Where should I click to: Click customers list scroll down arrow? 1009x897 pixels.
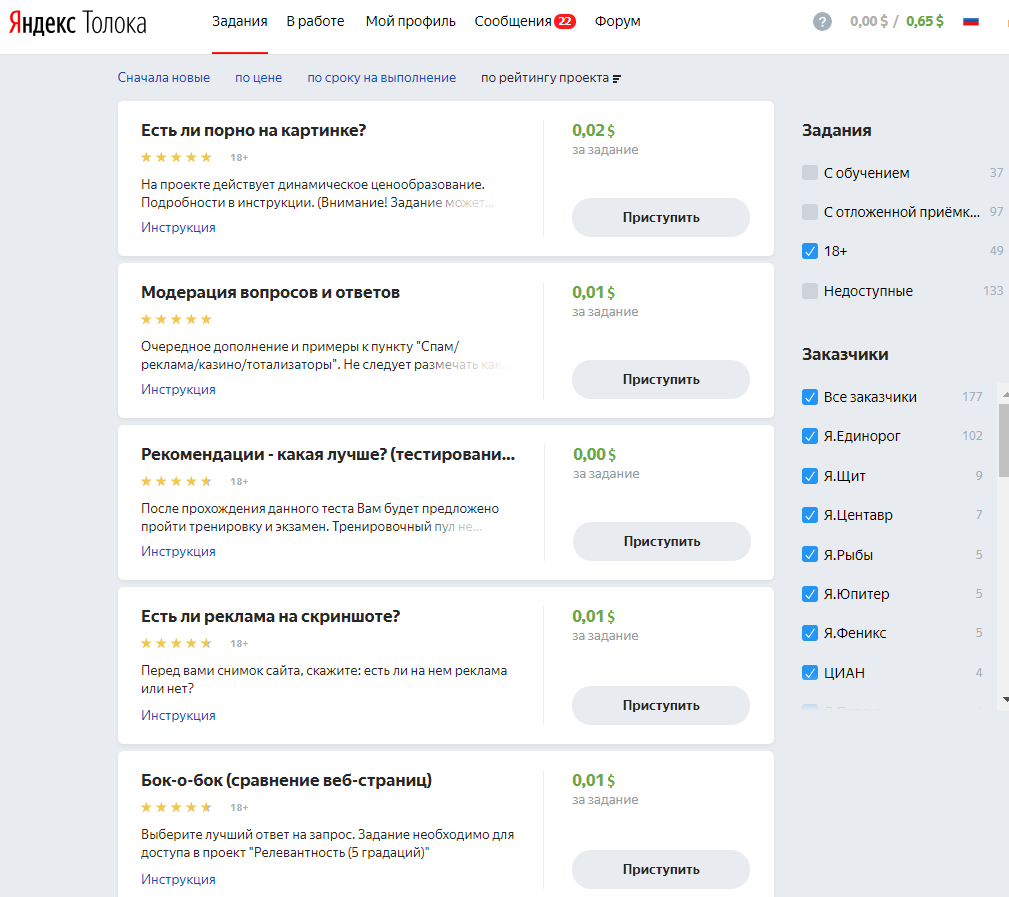click(x=1006, y=699)
